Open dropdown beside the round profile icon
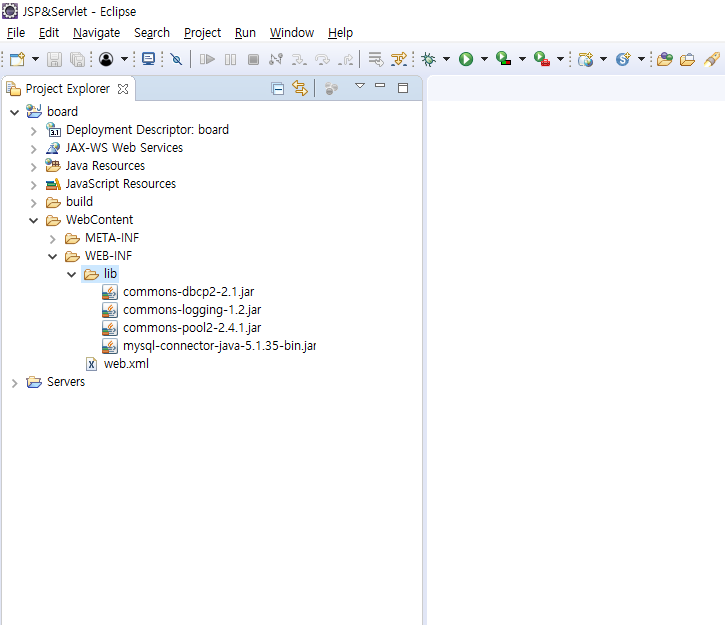This screenshot has height=625, width=725. pos(124,59)
